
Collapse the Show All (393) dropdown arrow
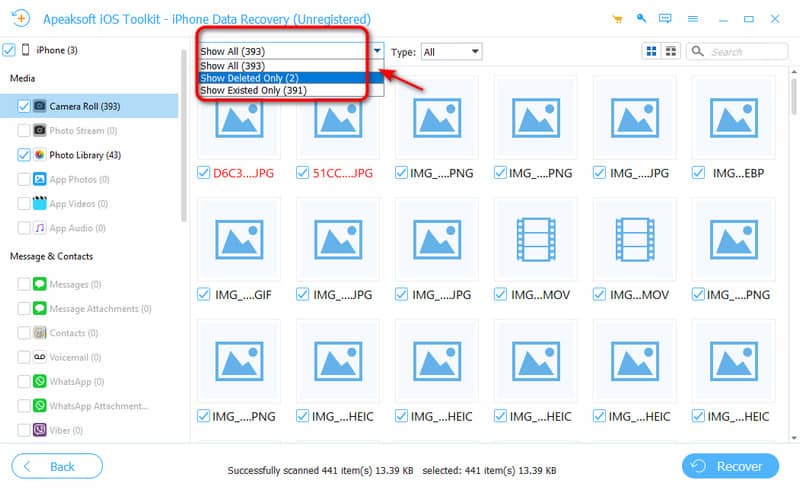click(377, 51)
